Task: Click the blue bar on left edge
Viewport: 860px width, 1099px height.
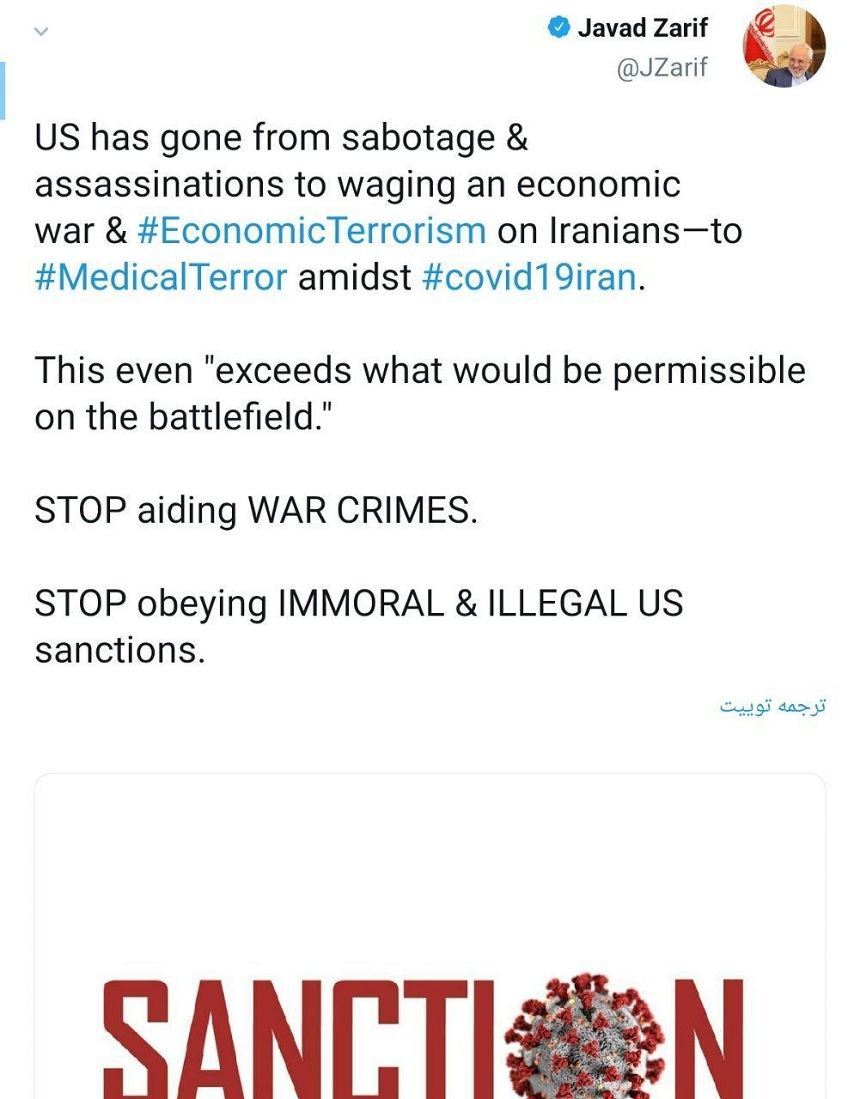Action: [3, 90]
